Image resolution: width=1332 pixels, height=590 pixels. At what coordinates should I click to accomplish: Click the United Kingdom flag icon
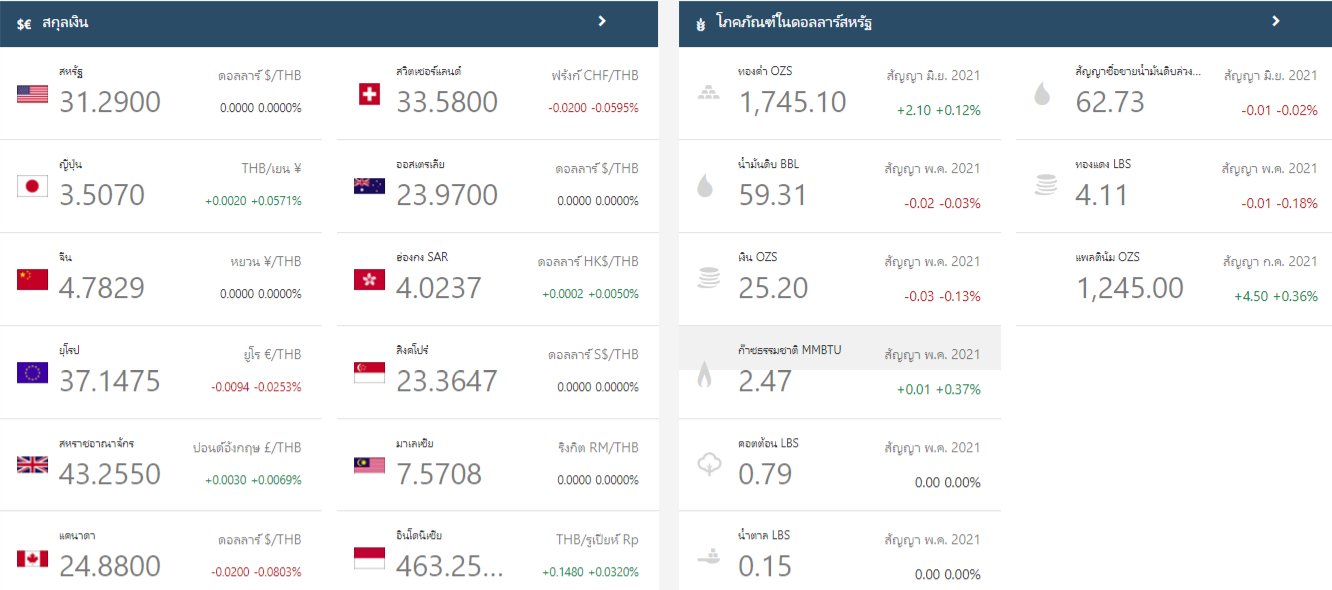tap(32, 464)
